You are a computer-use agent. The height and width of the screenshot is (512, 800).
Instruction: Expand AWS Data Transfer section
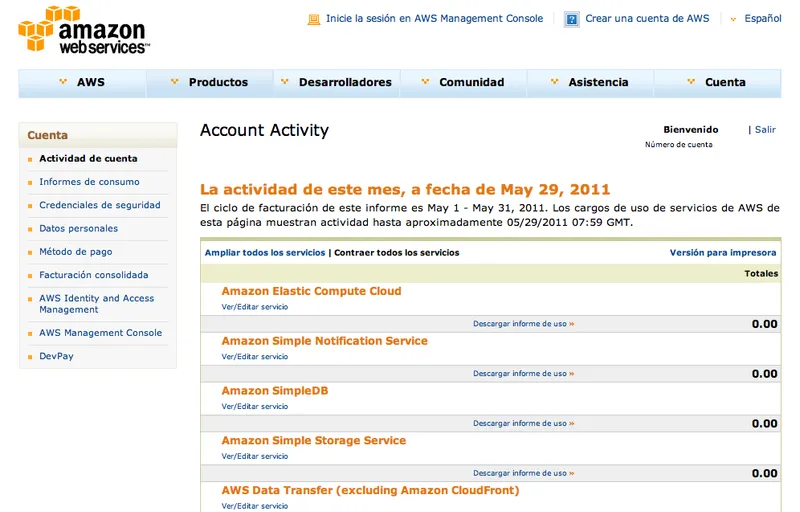click(370, 491)
